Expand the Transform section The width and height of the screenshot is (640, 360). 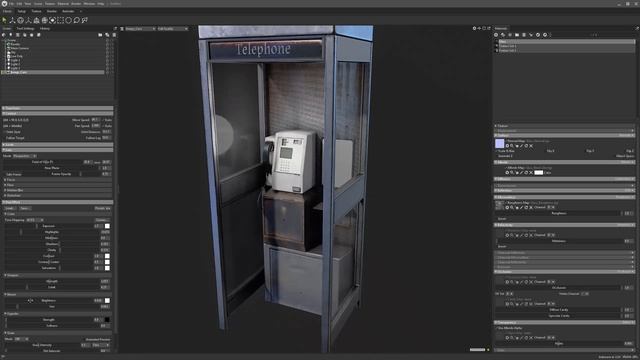pyautogui.click(x=58, y=108)
